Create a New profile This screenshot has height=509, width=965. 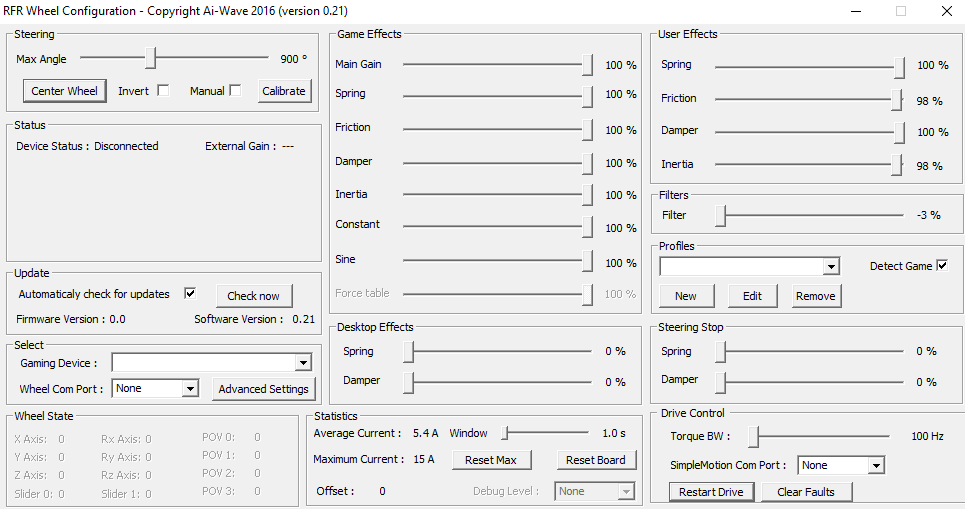[x=685, y=296]
